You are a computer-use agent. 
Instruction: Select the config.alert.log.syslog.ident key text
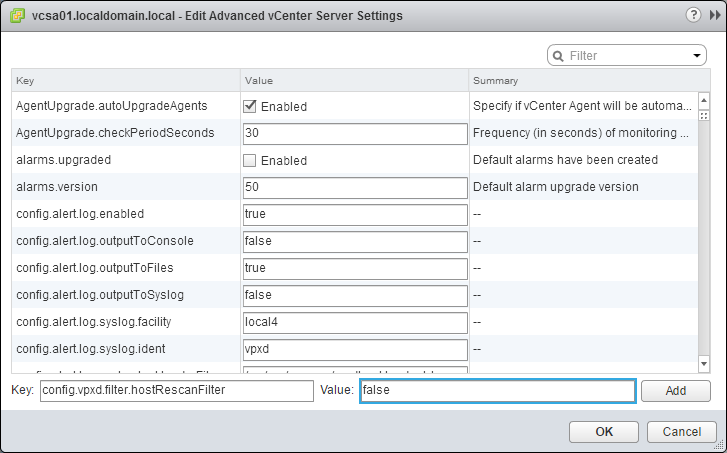(x=90, y=349)
